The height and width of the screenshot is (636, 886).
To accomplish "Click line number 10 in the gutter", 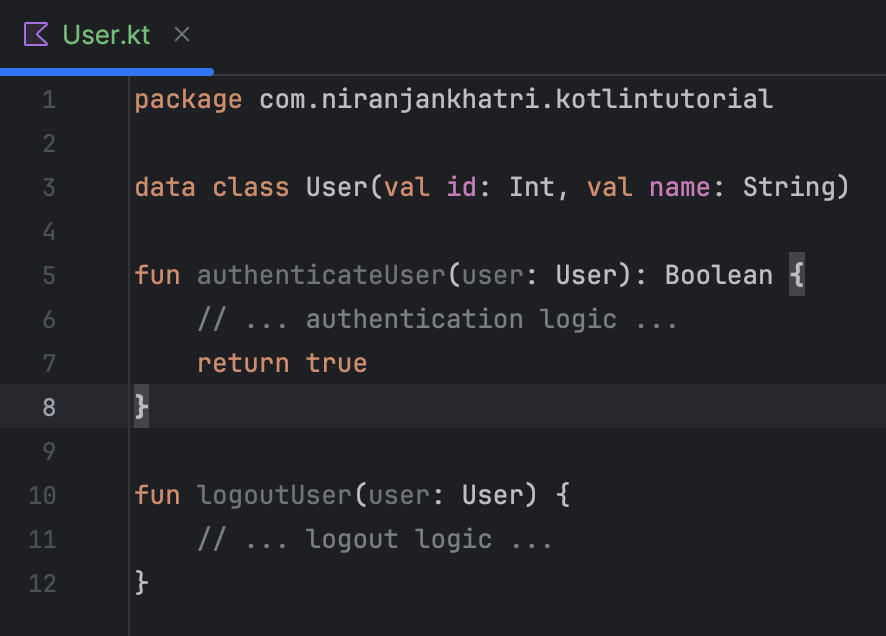I will 41,495.
